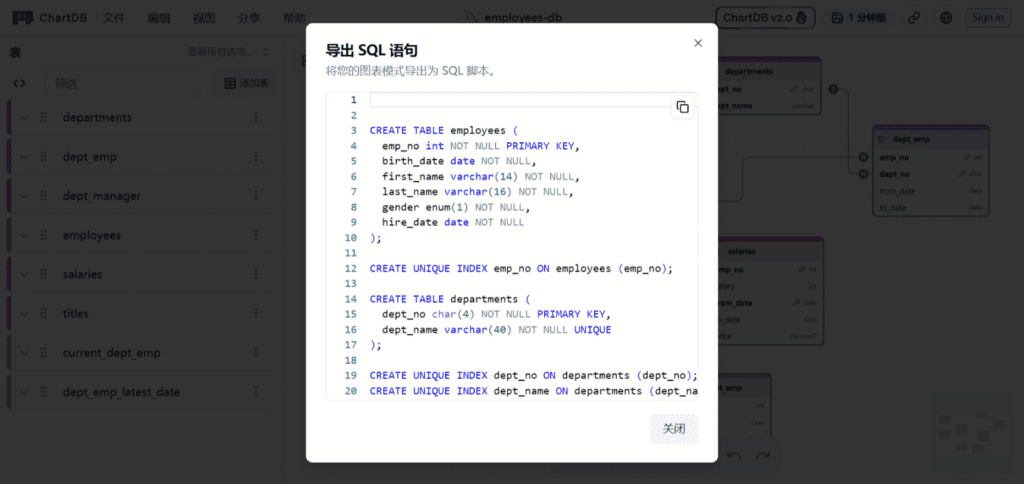The height and width of the screenshot is (484, 1024).
Task: Open the 分享 menu
Action: [249, 18]
